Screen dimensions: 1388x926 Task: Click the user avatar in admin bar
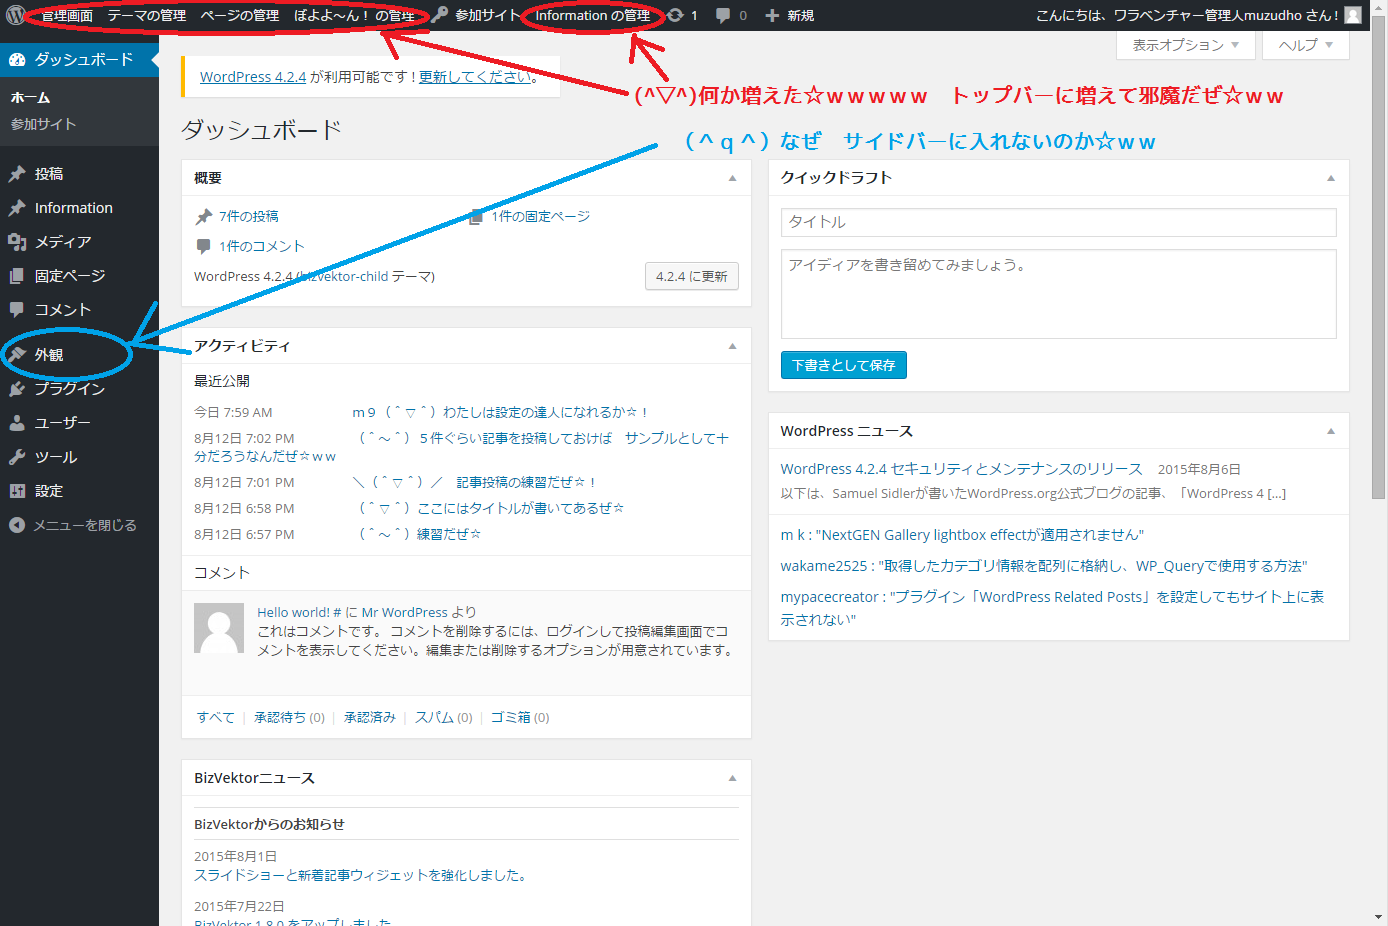coord(1353,15)
